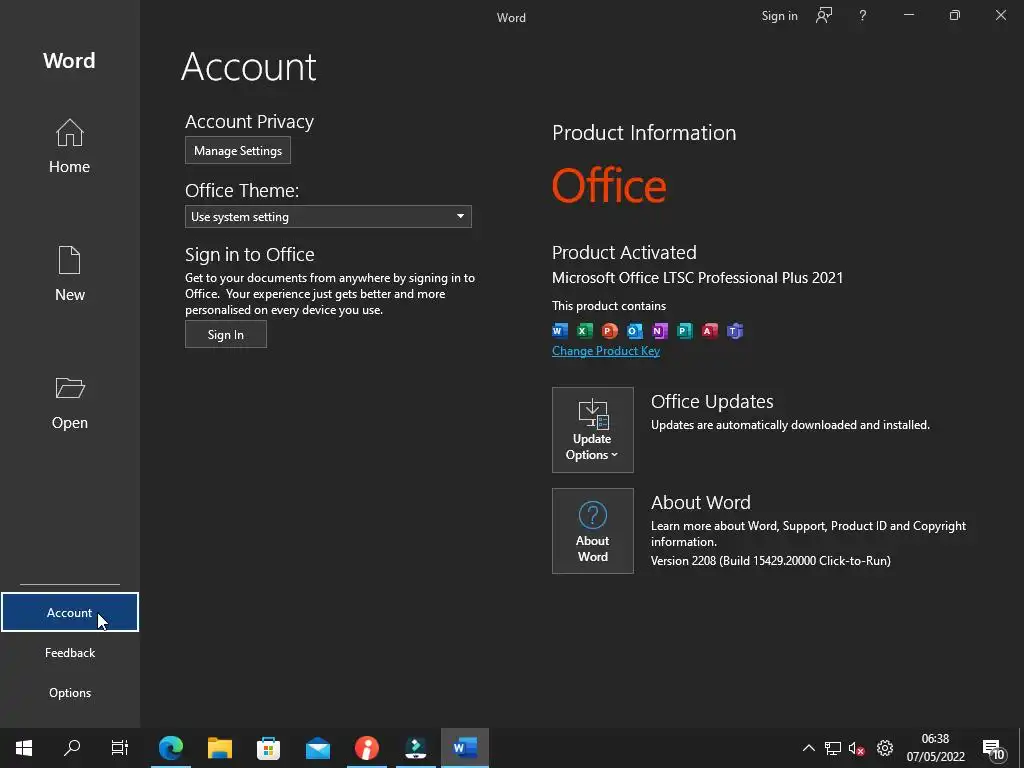Open Word Options from sidebar
The image size is (1024, 768).
click(x=70, y=692)
